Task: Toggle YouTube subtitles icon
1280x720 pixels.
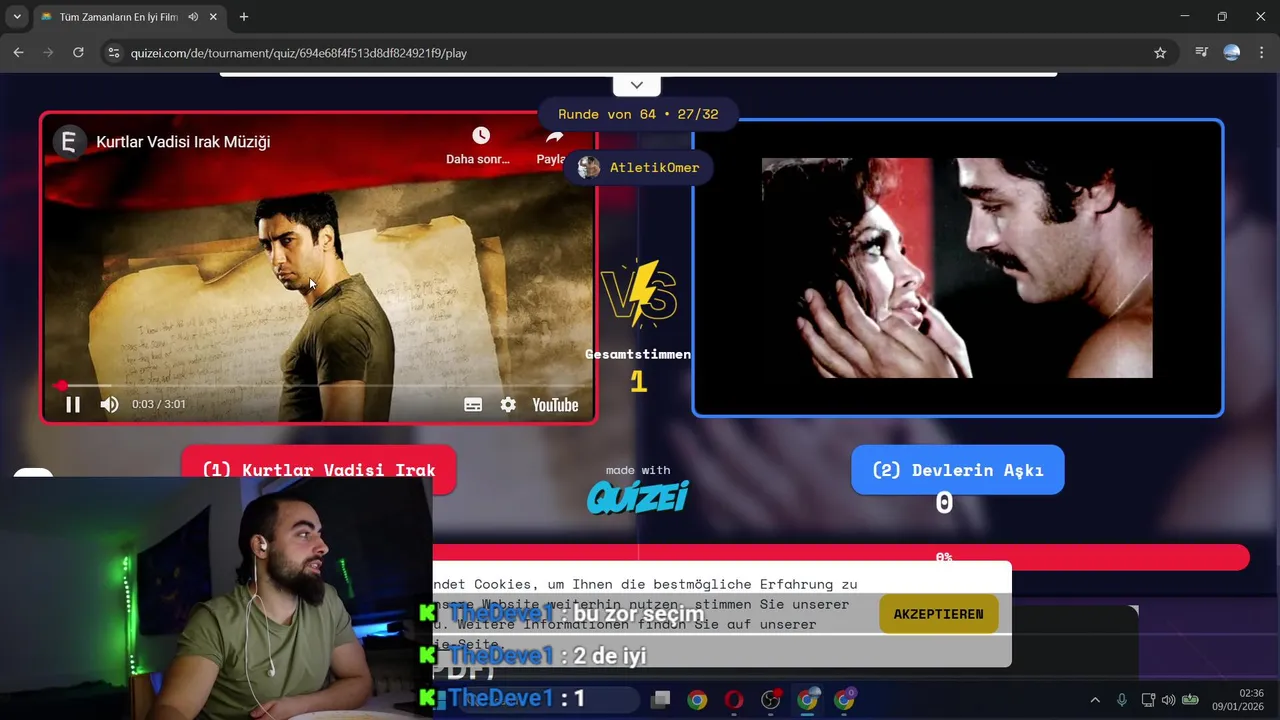Action: point(473,404)
